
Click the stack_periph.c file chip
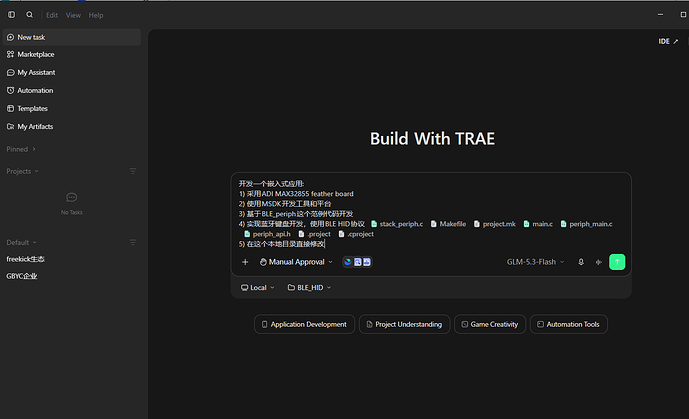[x=397, y=224]
